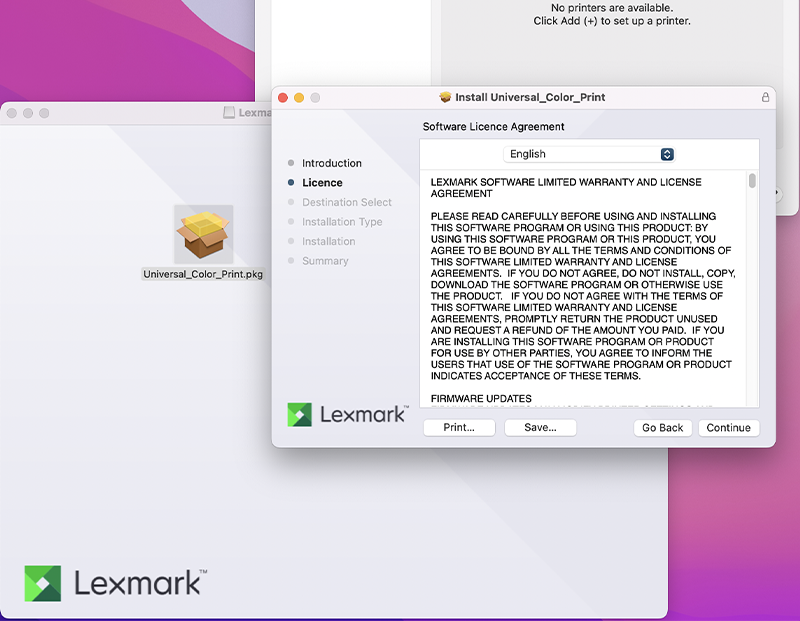The image size is (800, 621).
Task: Select the Introduction step in the sidebar
Action: 332,163
